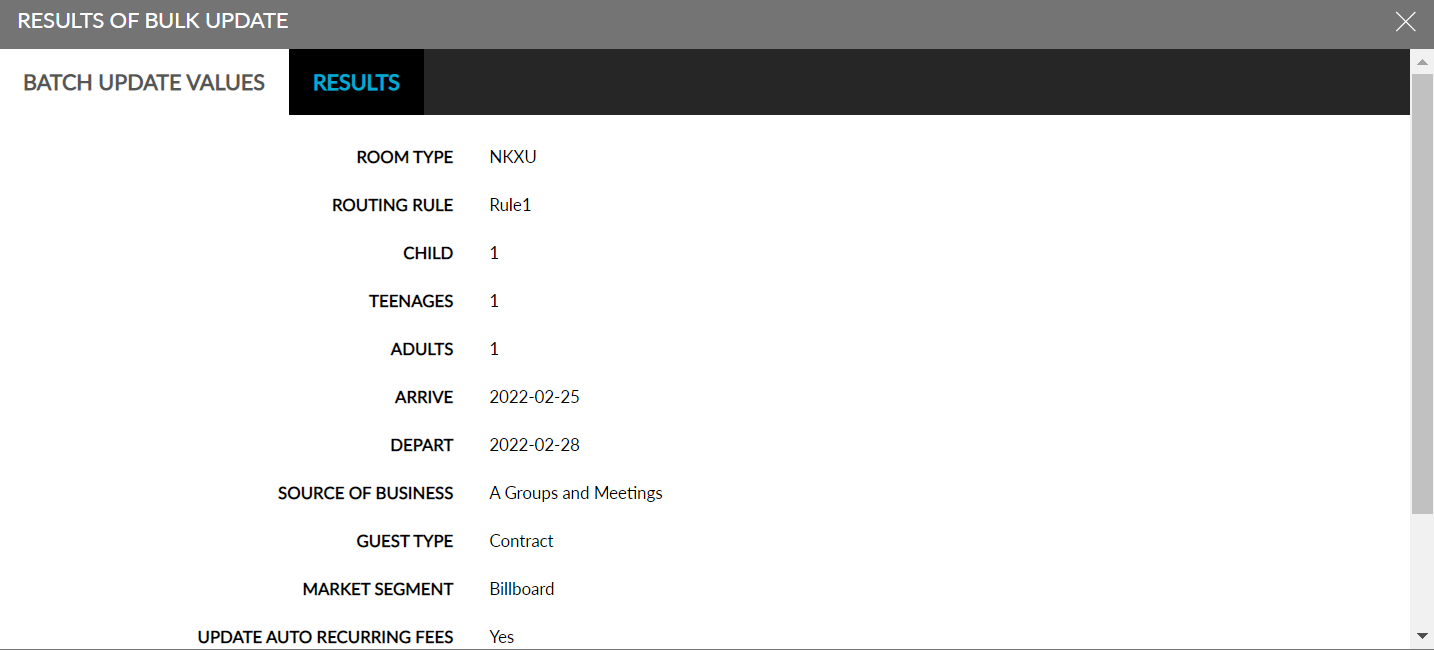Click the Market Segment field label

tap(377, 589)
